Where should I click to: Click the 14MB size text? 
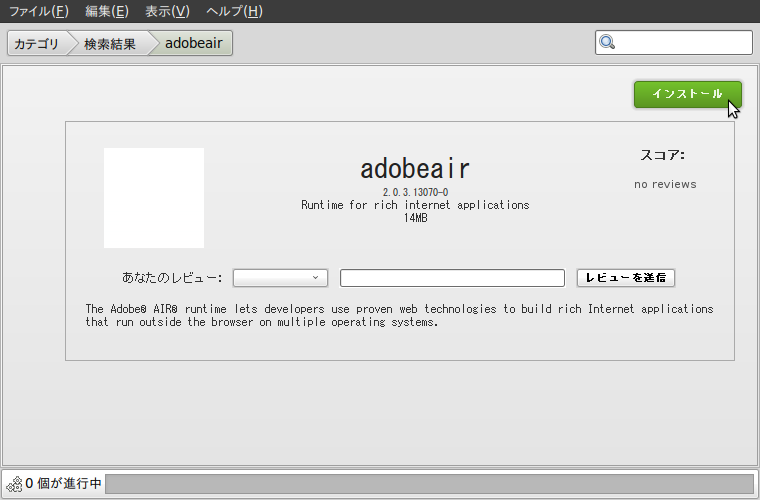(415, 218)
